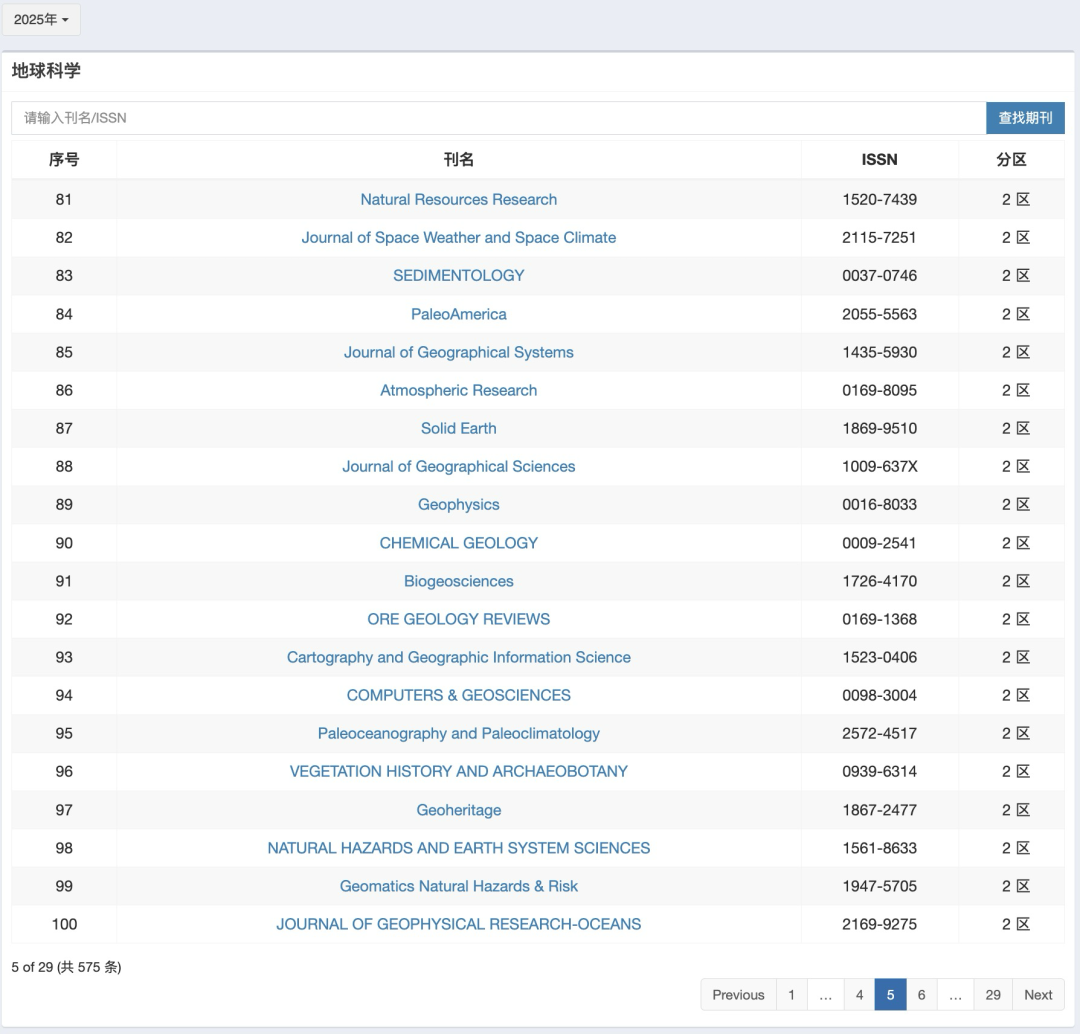Click the 刊名 column header
The image size is (1080, 1034).
[x=459, y=160]
